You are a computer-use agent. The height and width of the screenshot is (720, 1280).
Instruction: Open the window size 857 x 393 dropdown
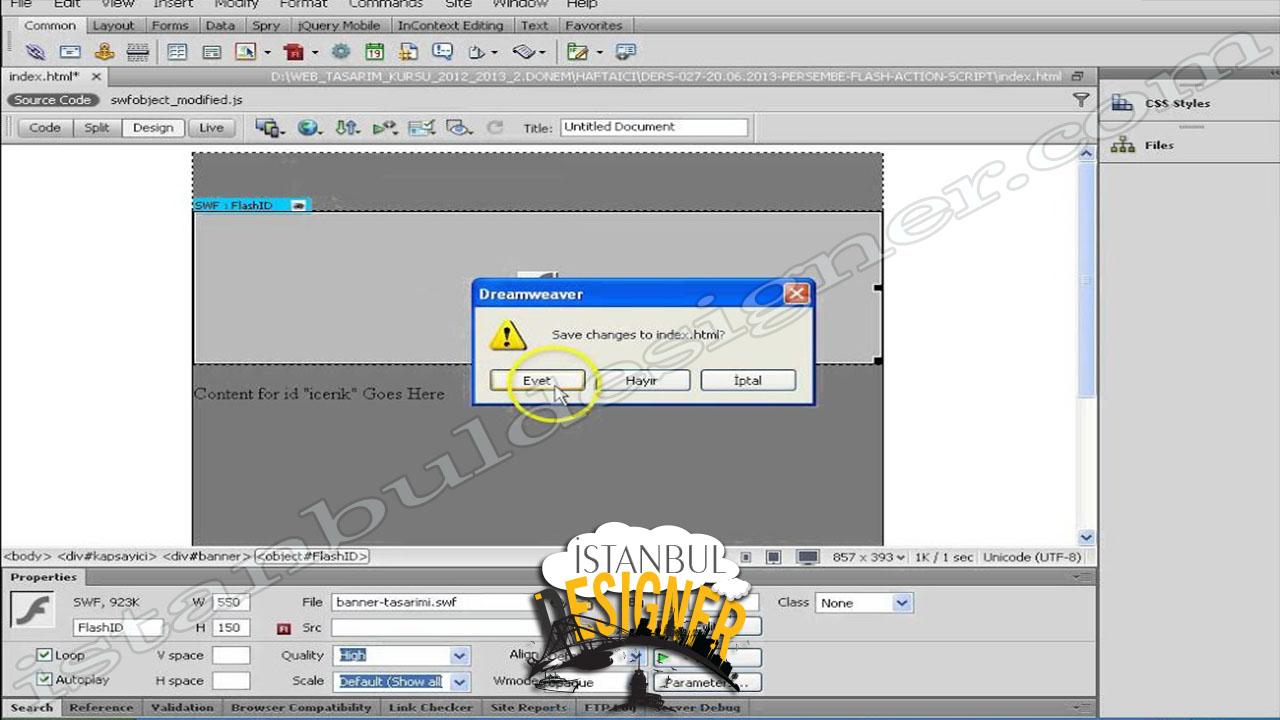(x=869, y=557)
